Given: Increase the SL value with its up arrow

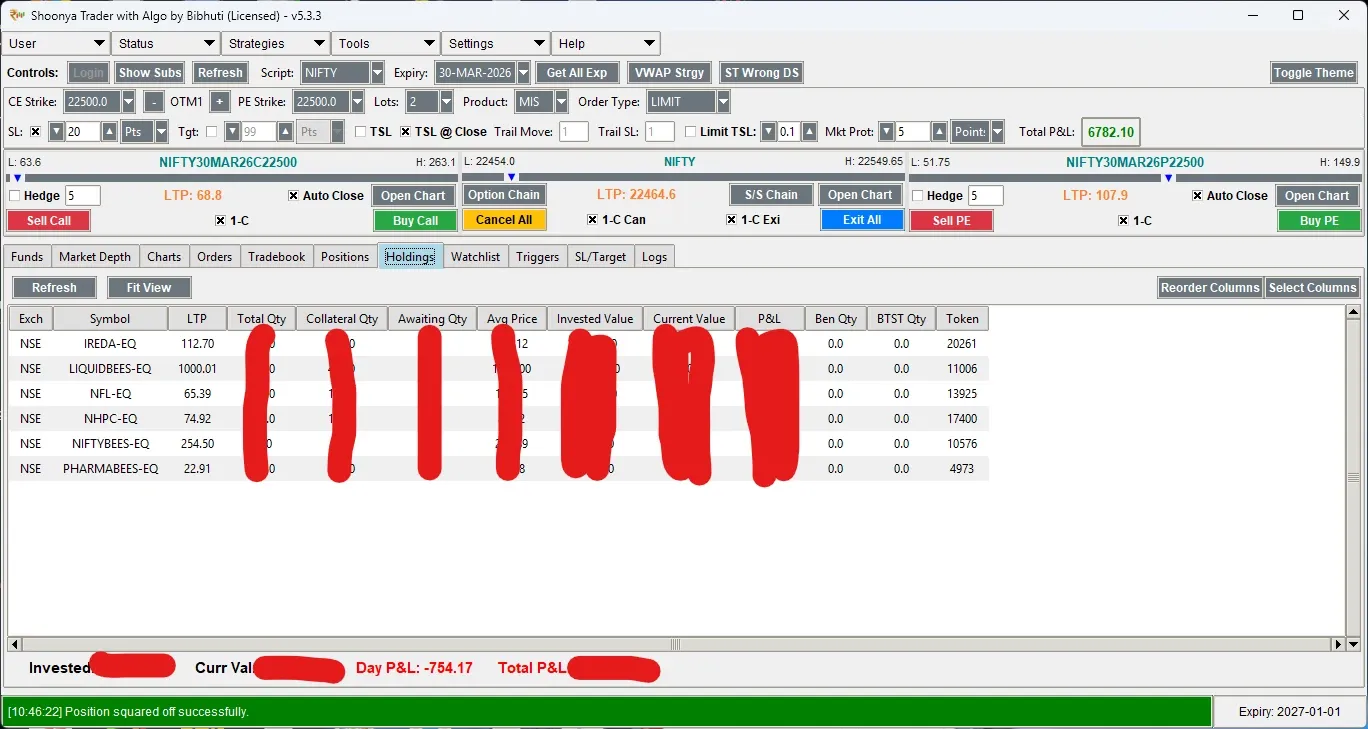Looking at the screenshot, I should click(110, 132).
